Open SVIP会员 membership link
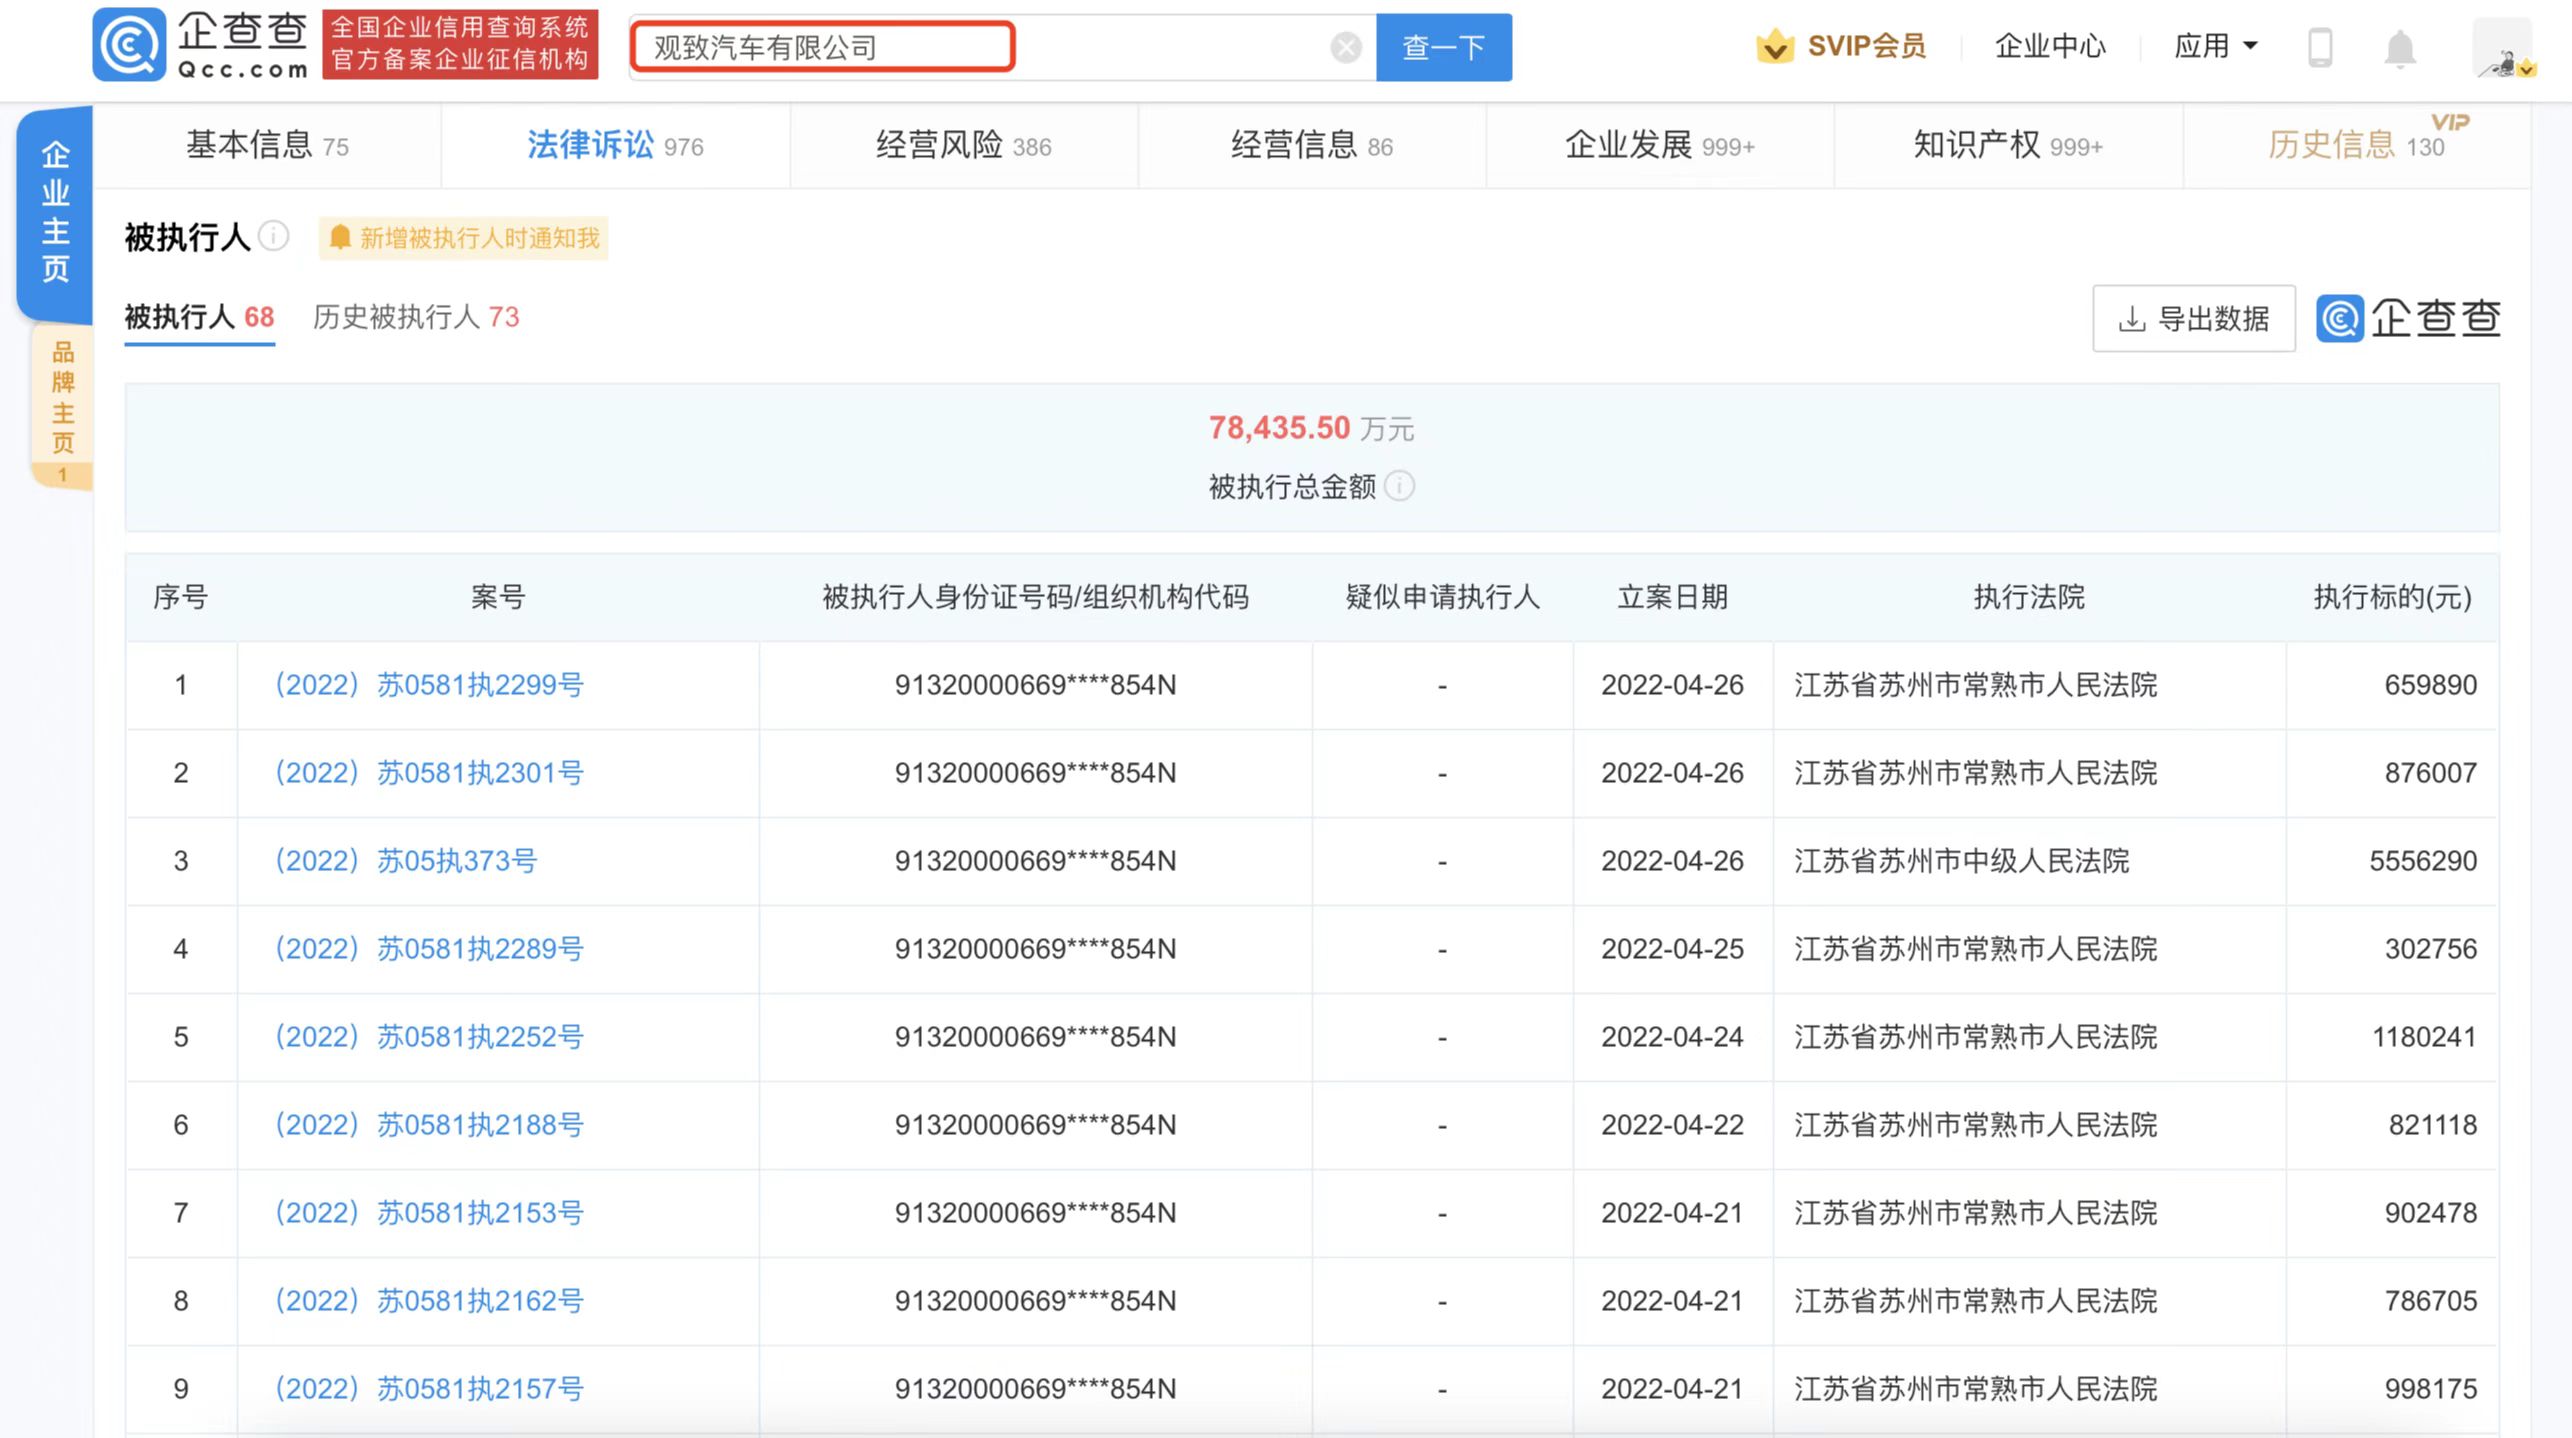 click(x=1865, y=46)
